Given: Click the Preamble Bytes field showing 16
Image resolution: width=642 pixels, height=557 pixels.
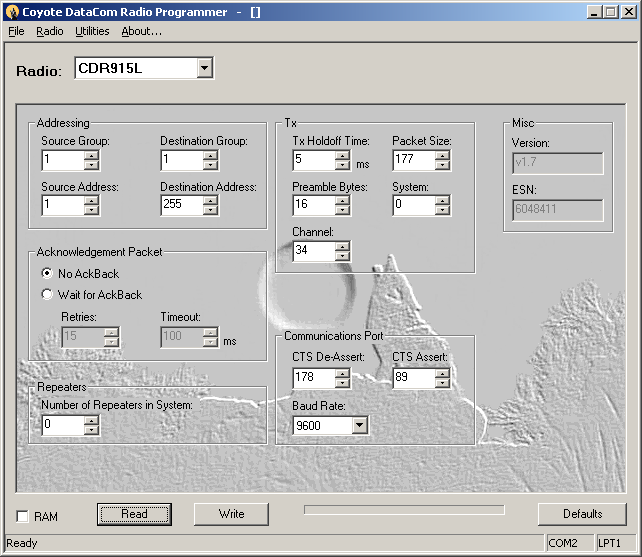Looking at the screenshot, I should point(314,205).
